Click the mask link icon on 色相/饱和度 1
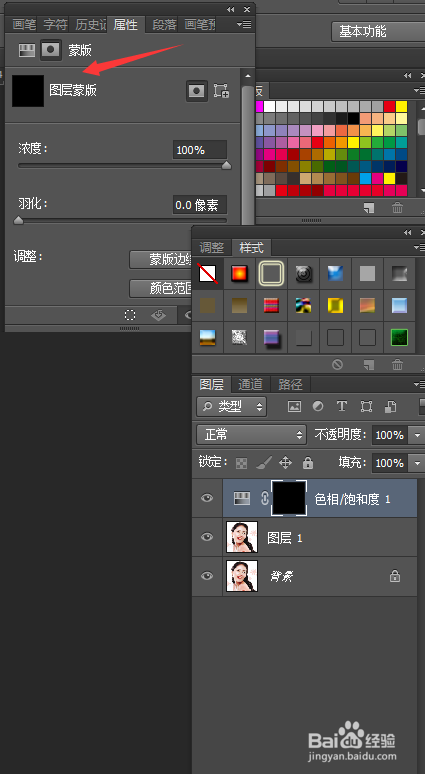 264,499
